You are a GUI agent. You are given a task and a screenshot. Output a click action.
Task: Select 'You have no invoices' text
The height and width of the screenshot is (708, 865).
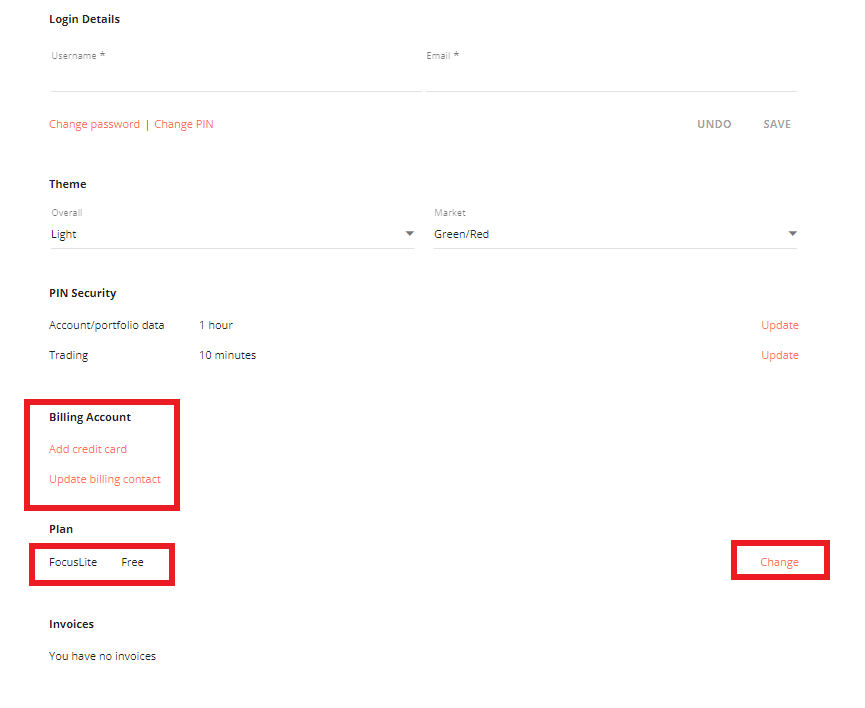(103, 656)
